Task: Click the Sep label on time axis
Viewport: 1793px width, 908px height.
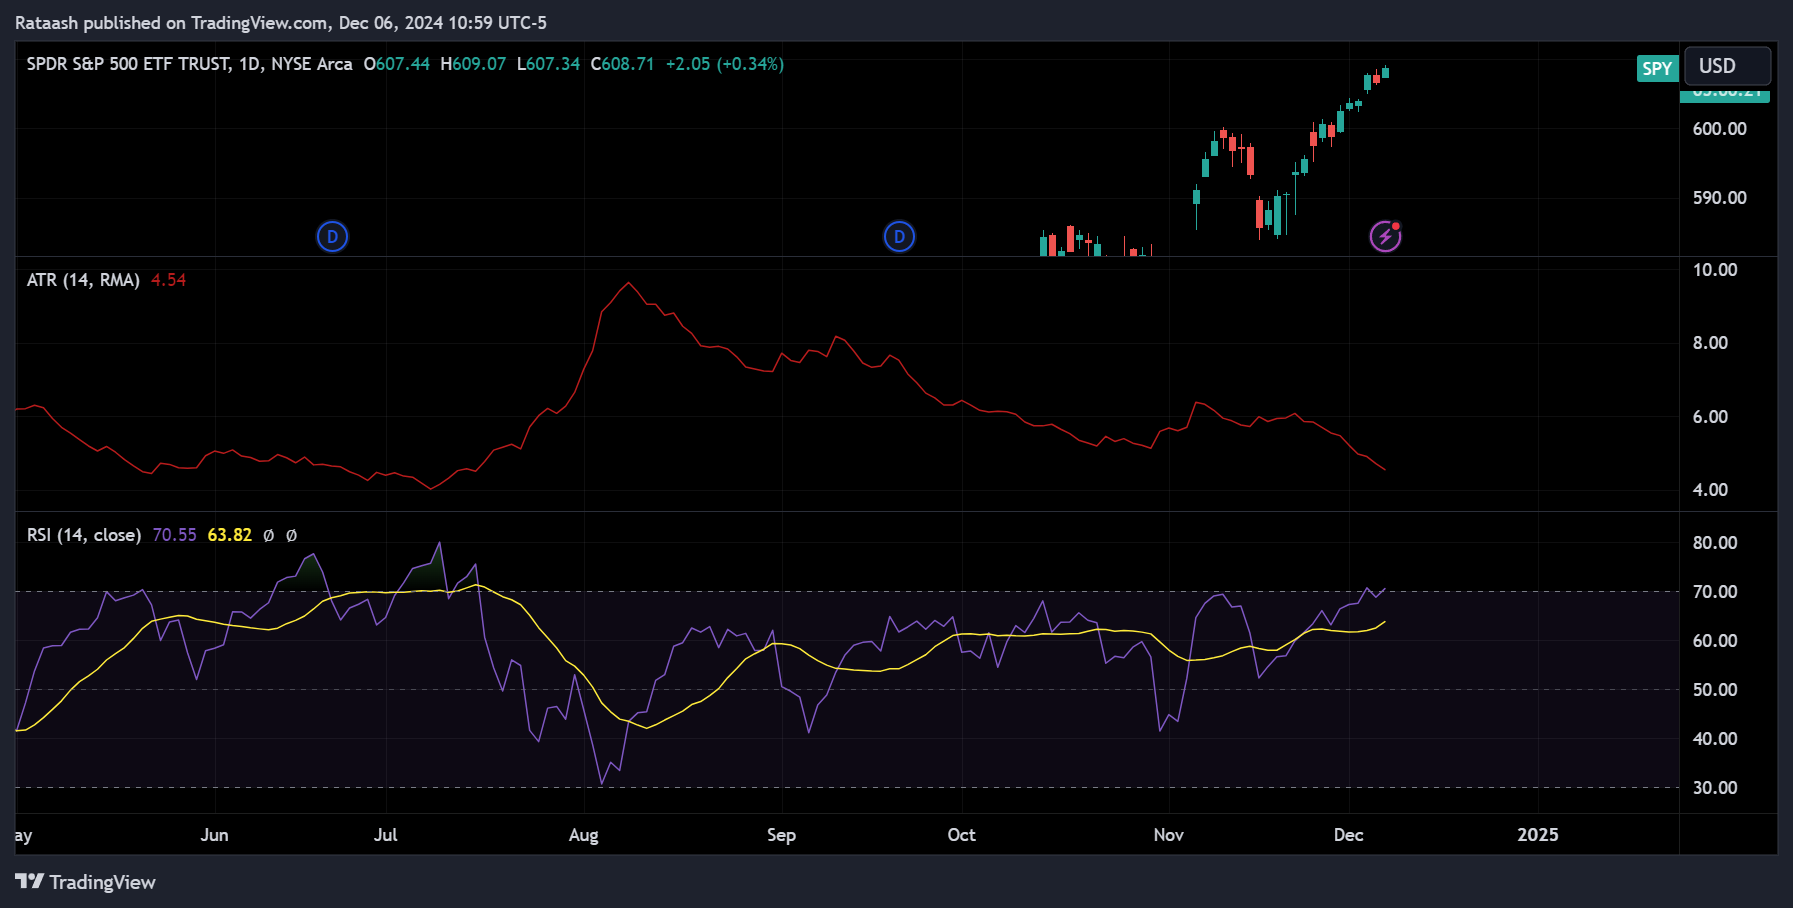Action: (781, 835)
